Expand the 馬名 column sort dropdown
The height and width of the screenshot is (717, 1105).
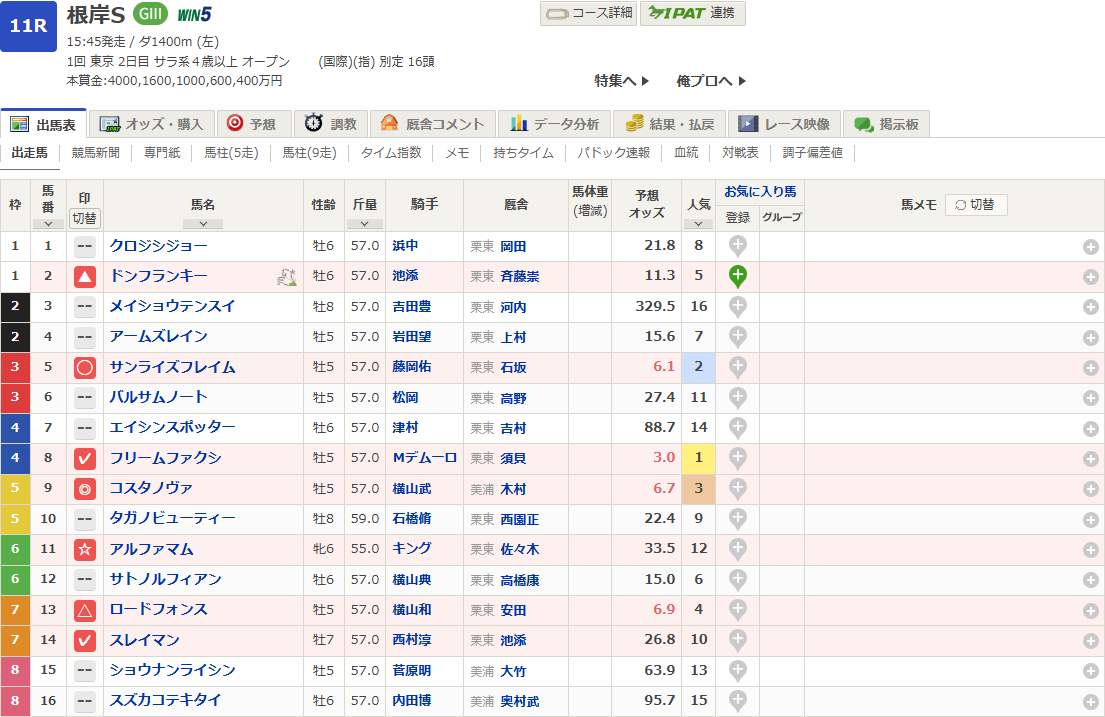tap(203, 224)
